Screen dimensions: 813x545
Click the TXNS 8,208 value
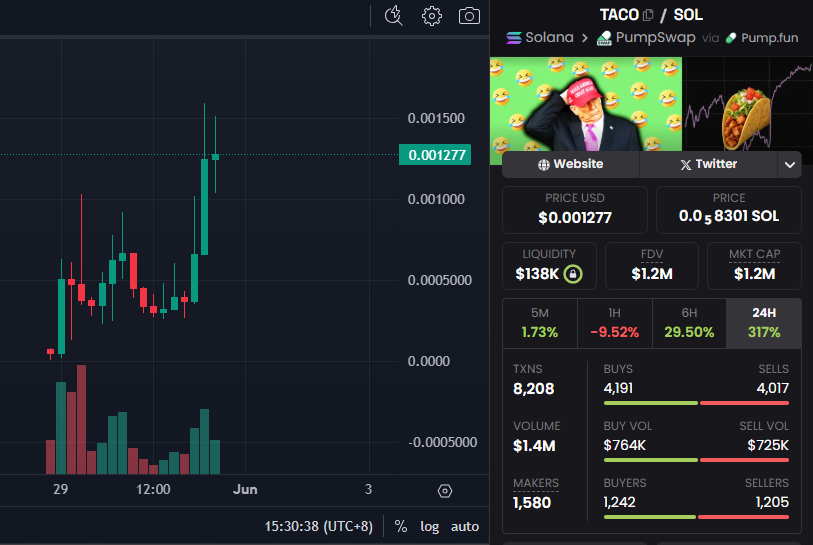pyautogui.click(x=534, y=389)
